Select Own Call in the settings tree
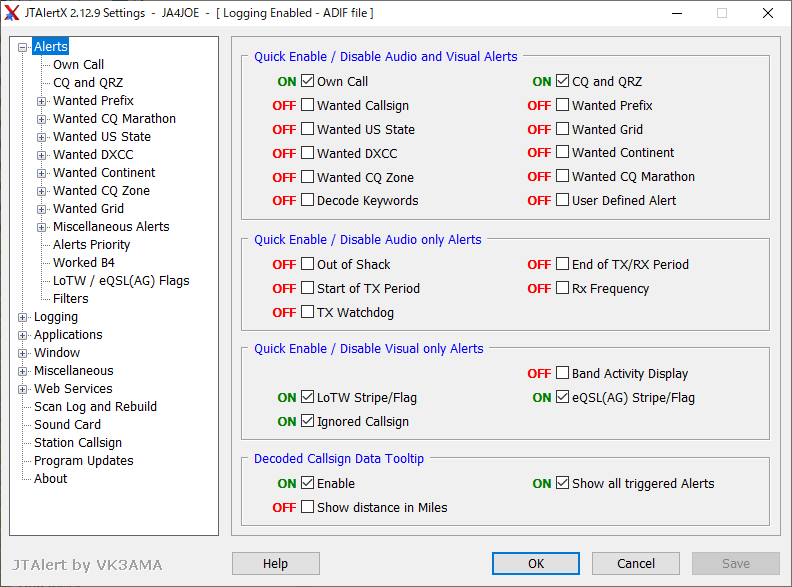 (78, 65)
